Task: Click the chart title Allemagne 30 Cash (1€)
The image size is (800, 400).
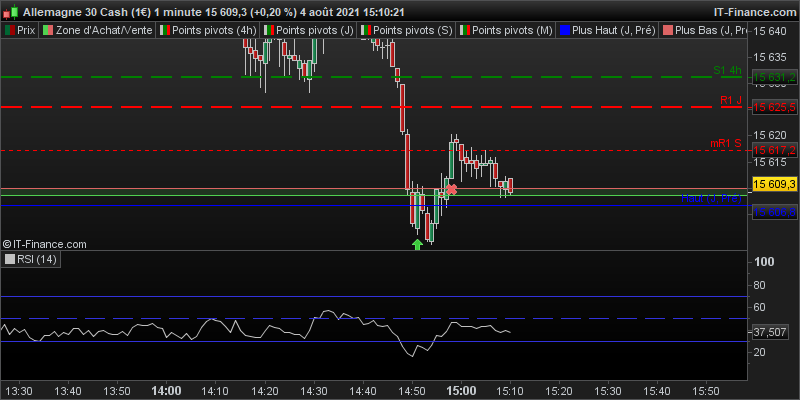Action: [86, 11]
